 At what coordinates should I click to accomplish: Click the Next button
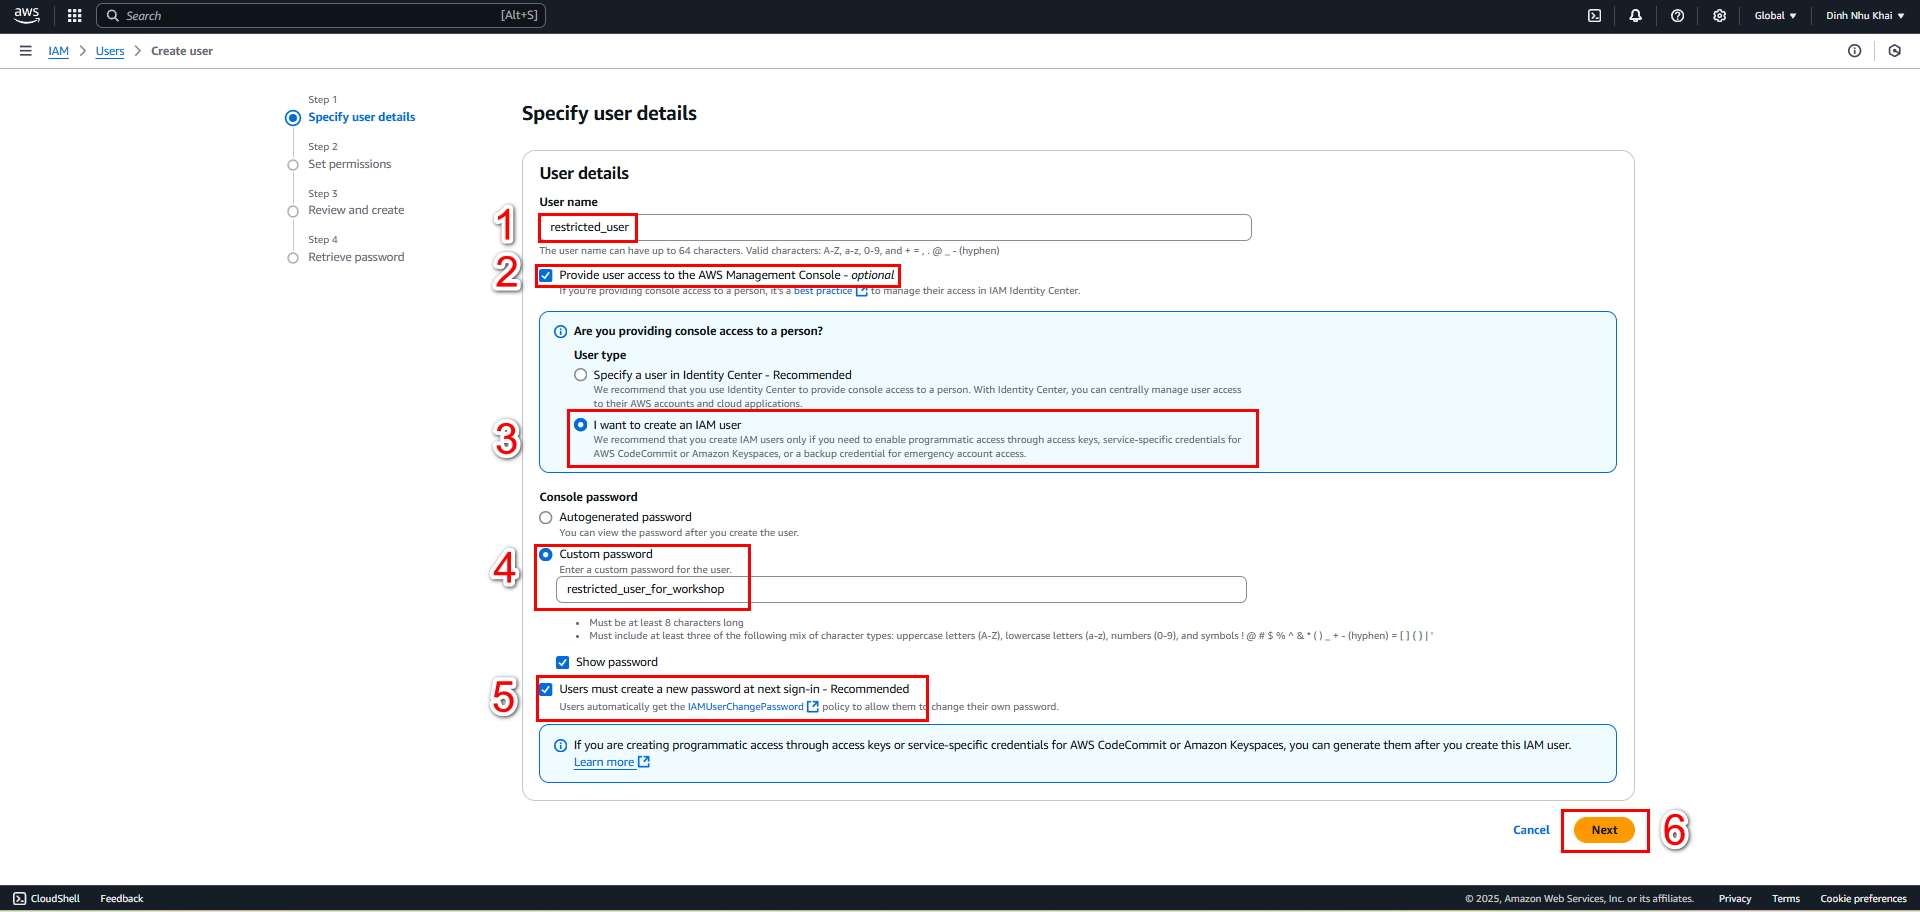pos(1604,830)
